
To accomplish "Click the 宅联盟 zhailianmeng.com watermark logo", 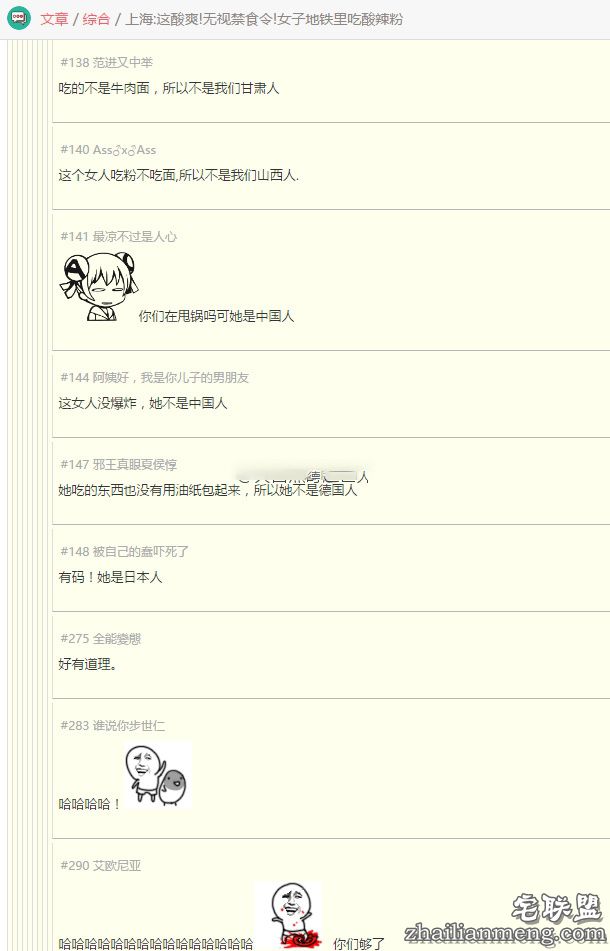I will pos(504,919).
